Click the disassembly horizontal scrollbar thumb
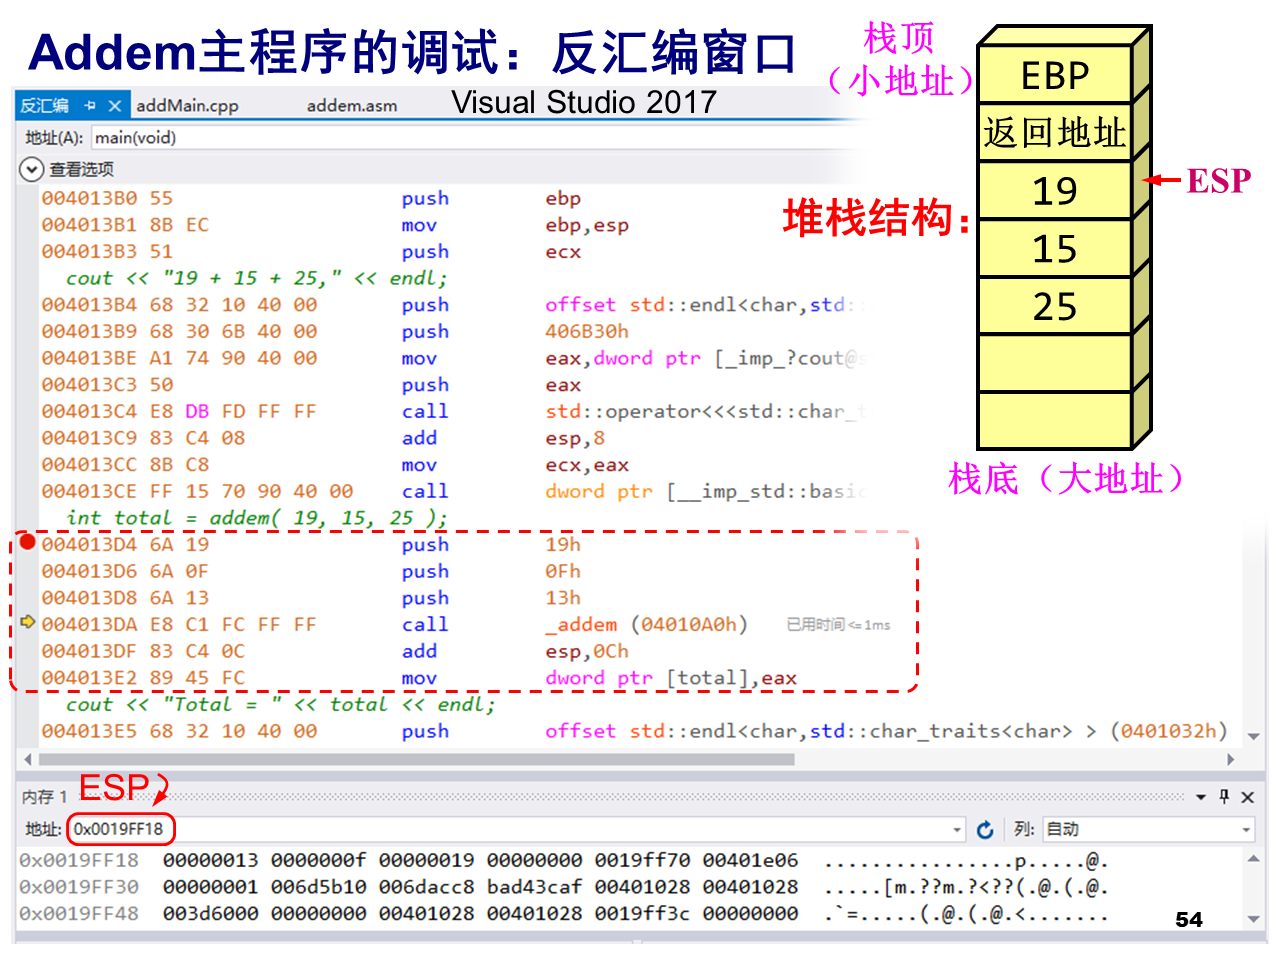This screenshot has width=1280, height=960. (415, 759)
